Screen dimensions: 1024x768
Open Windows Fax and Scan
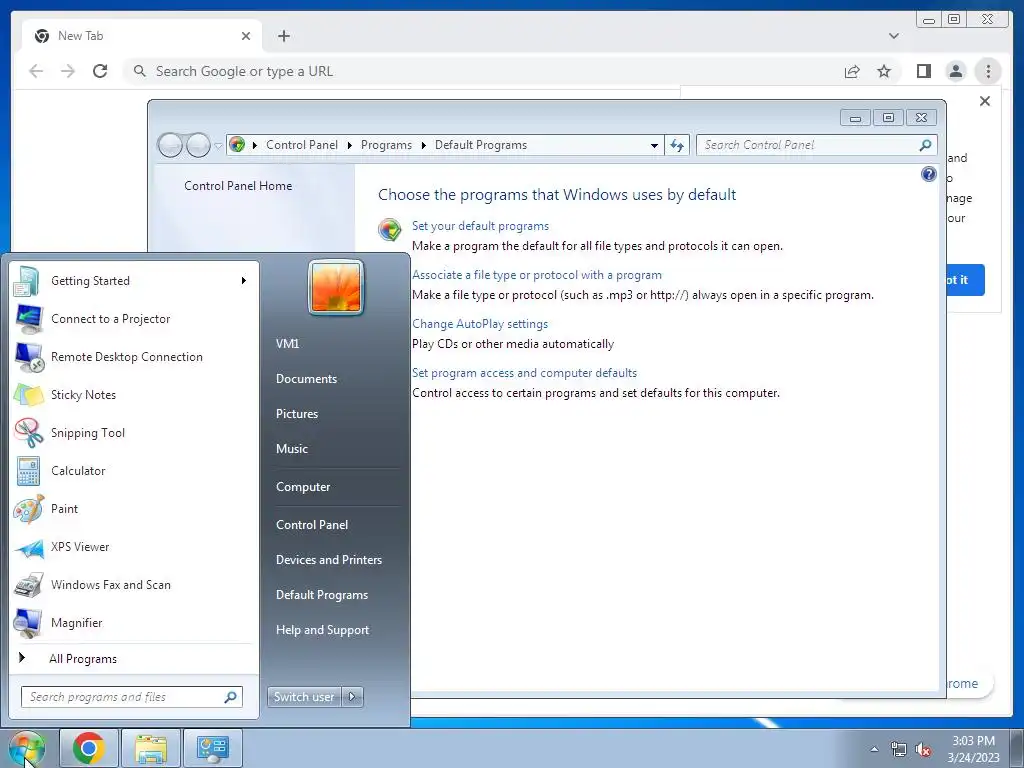click(133, 584)
